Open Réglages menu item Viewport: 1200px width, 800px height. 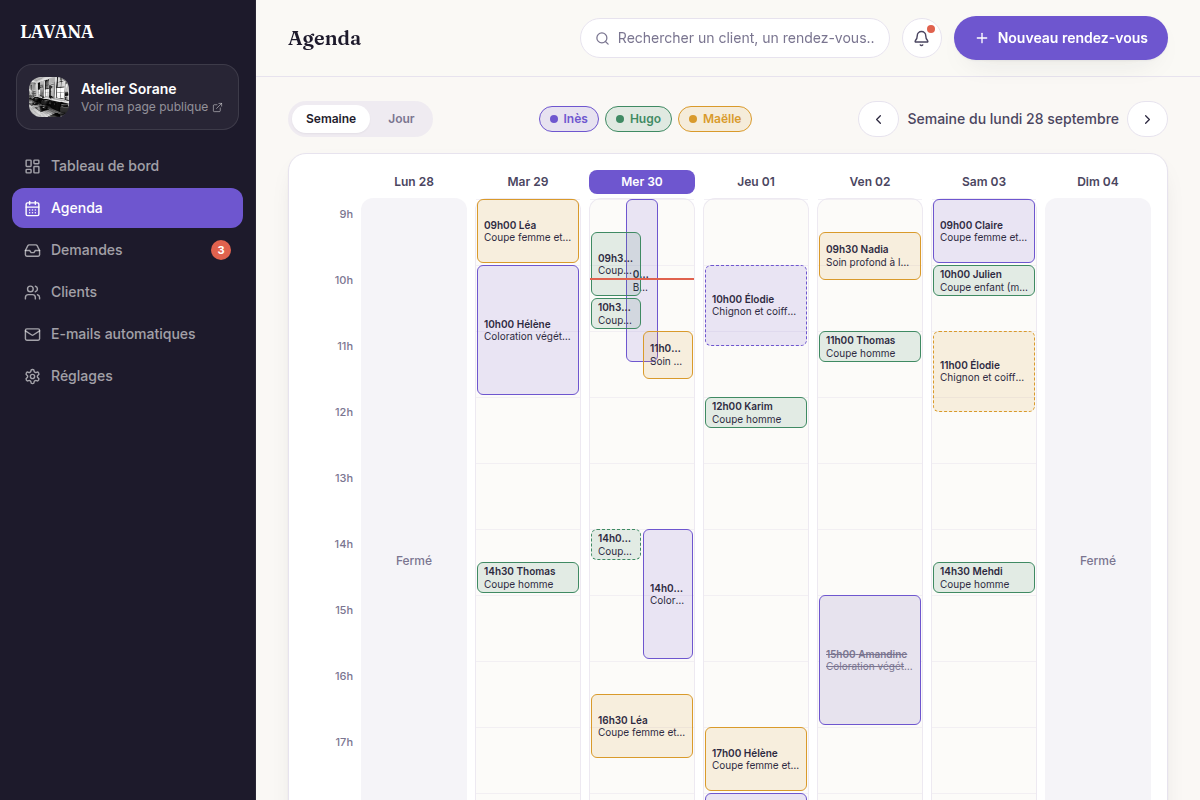click(x=127, y=376)
